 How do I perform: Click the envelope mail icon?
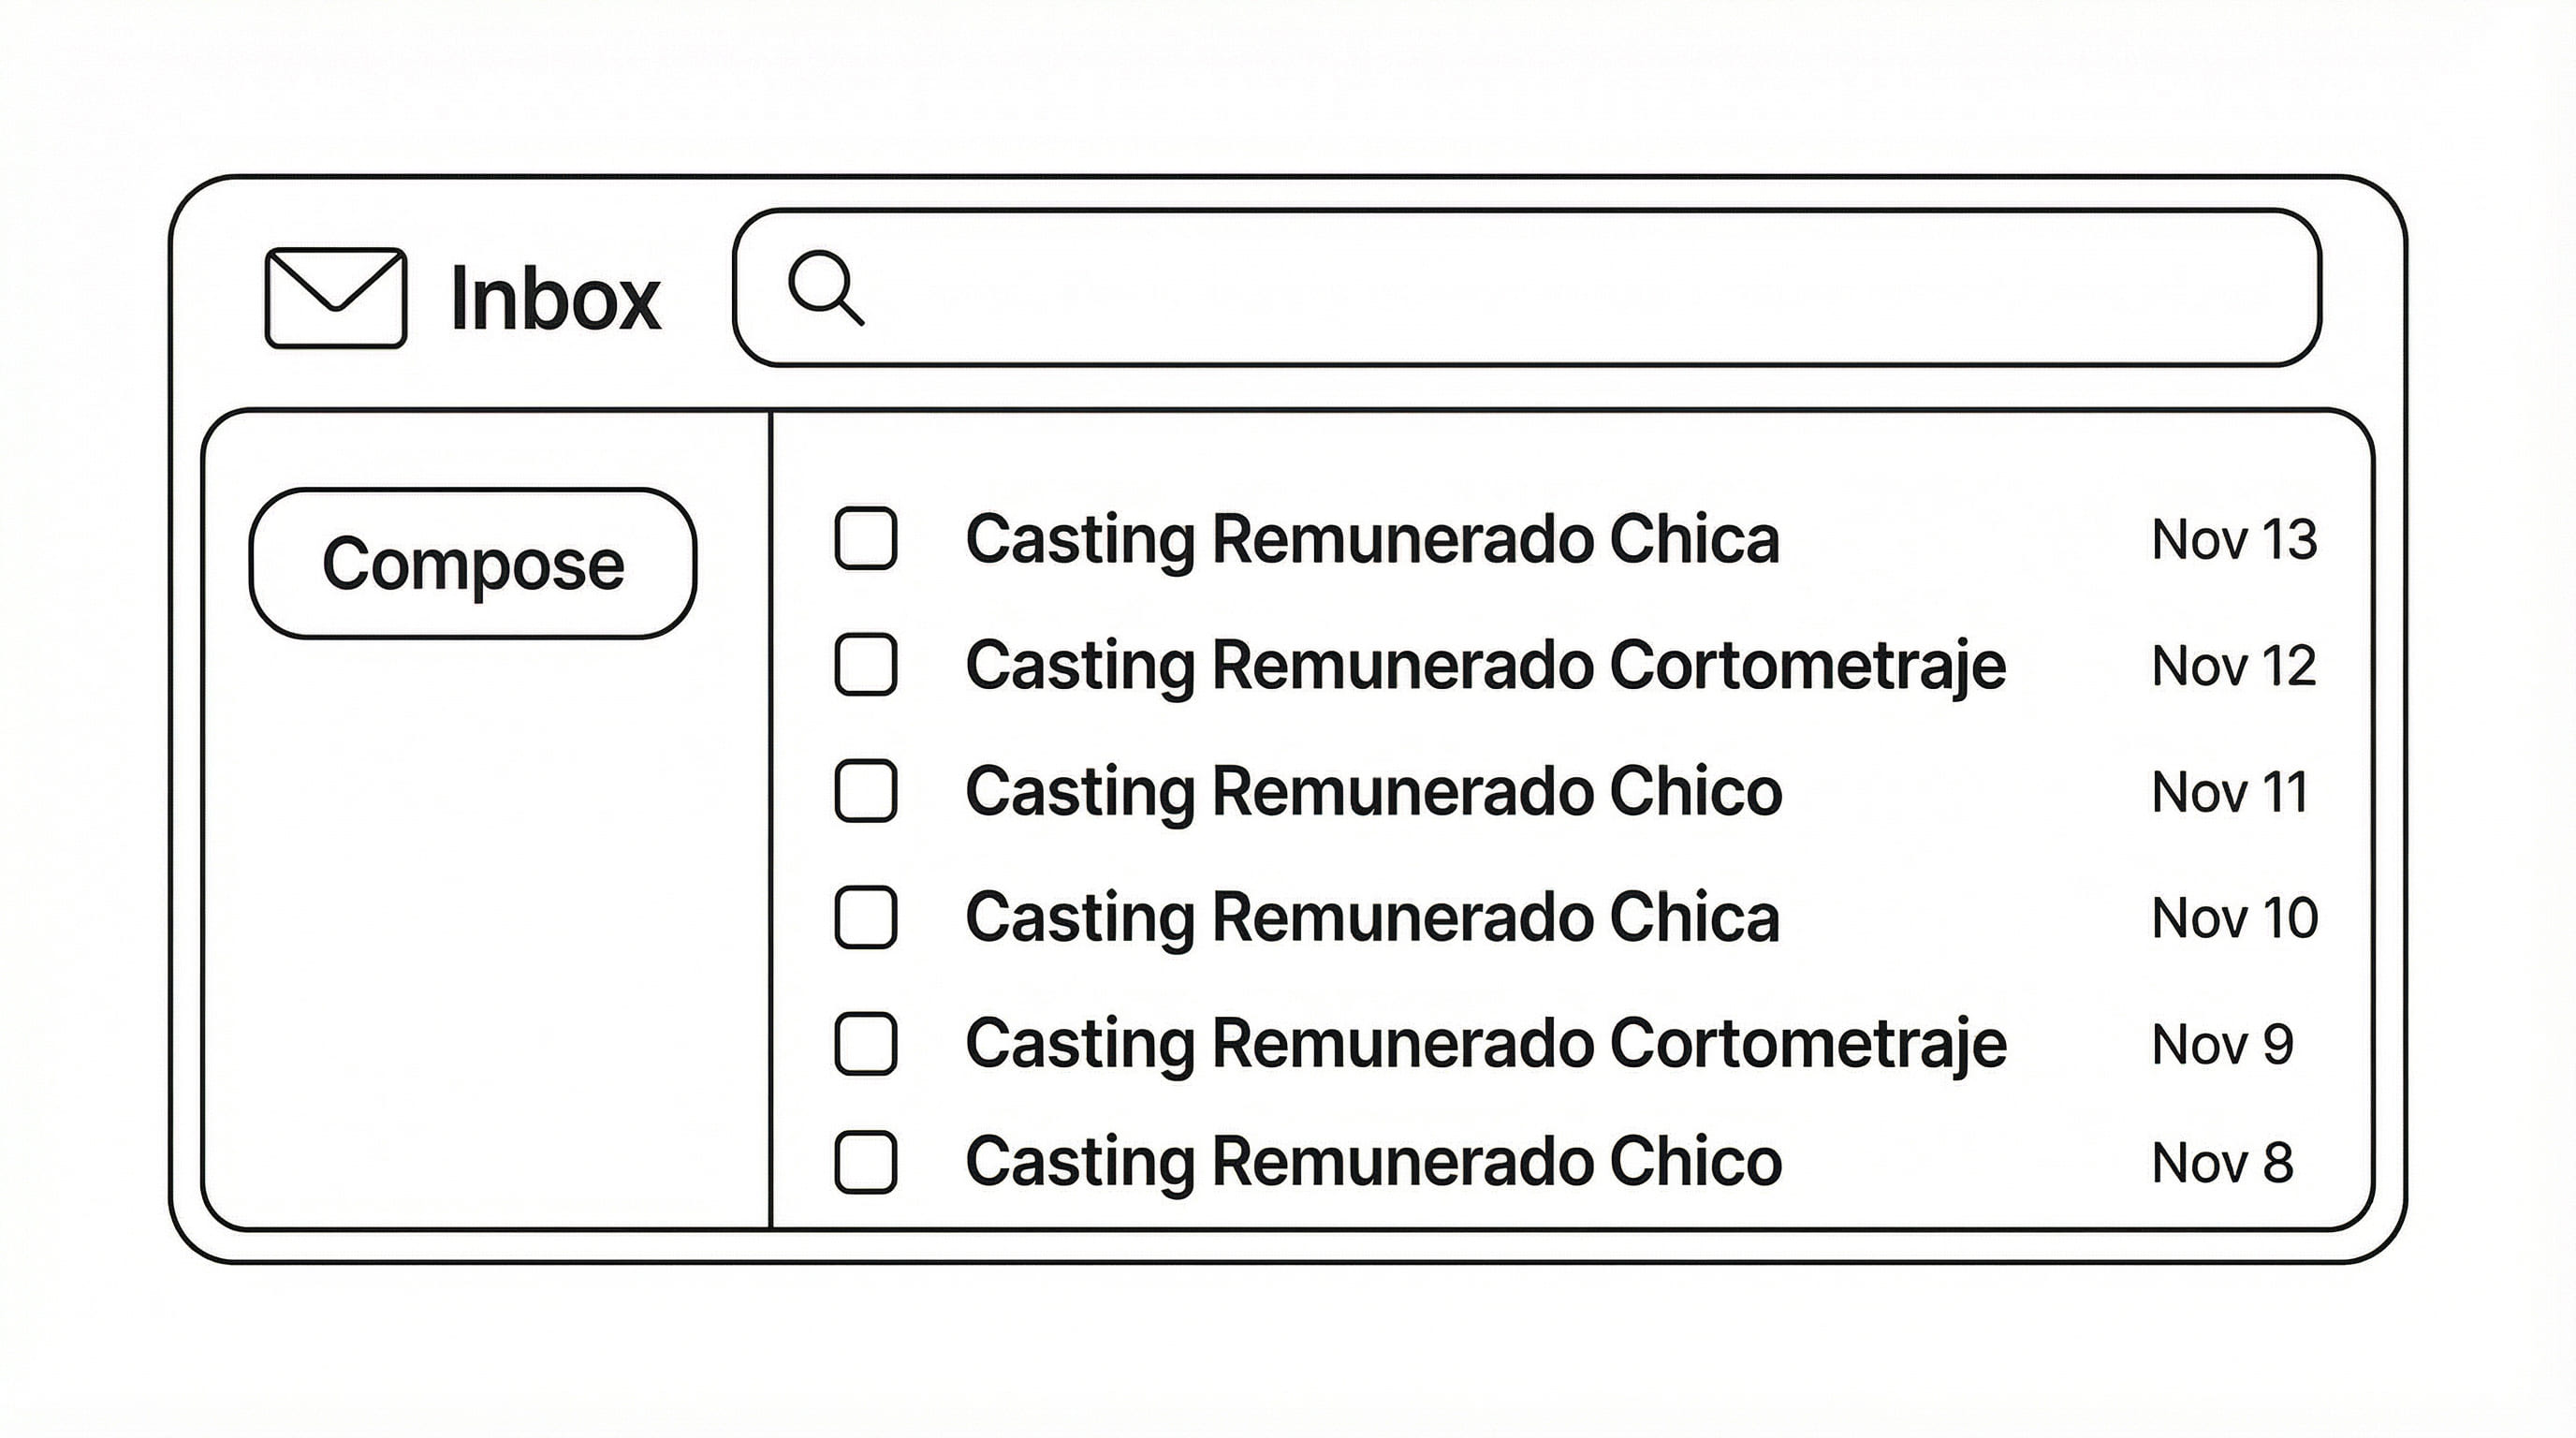(x=335, y=298)
